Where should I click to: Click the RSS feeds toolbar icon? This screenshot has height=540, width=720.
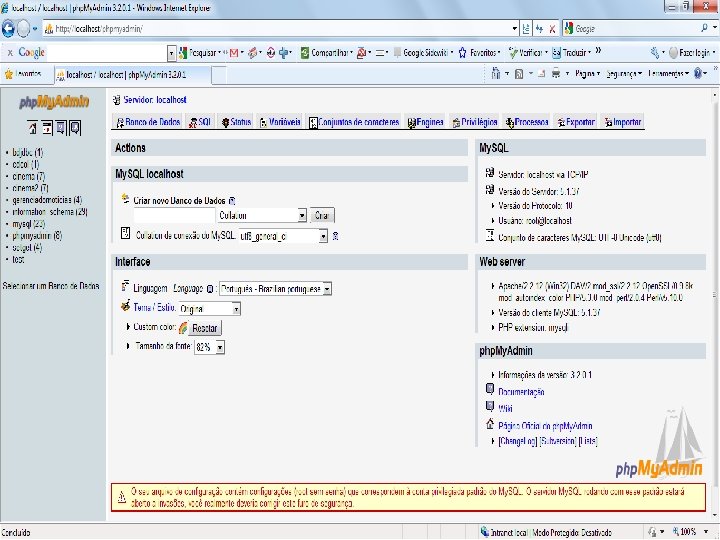[x=519, y=74]
